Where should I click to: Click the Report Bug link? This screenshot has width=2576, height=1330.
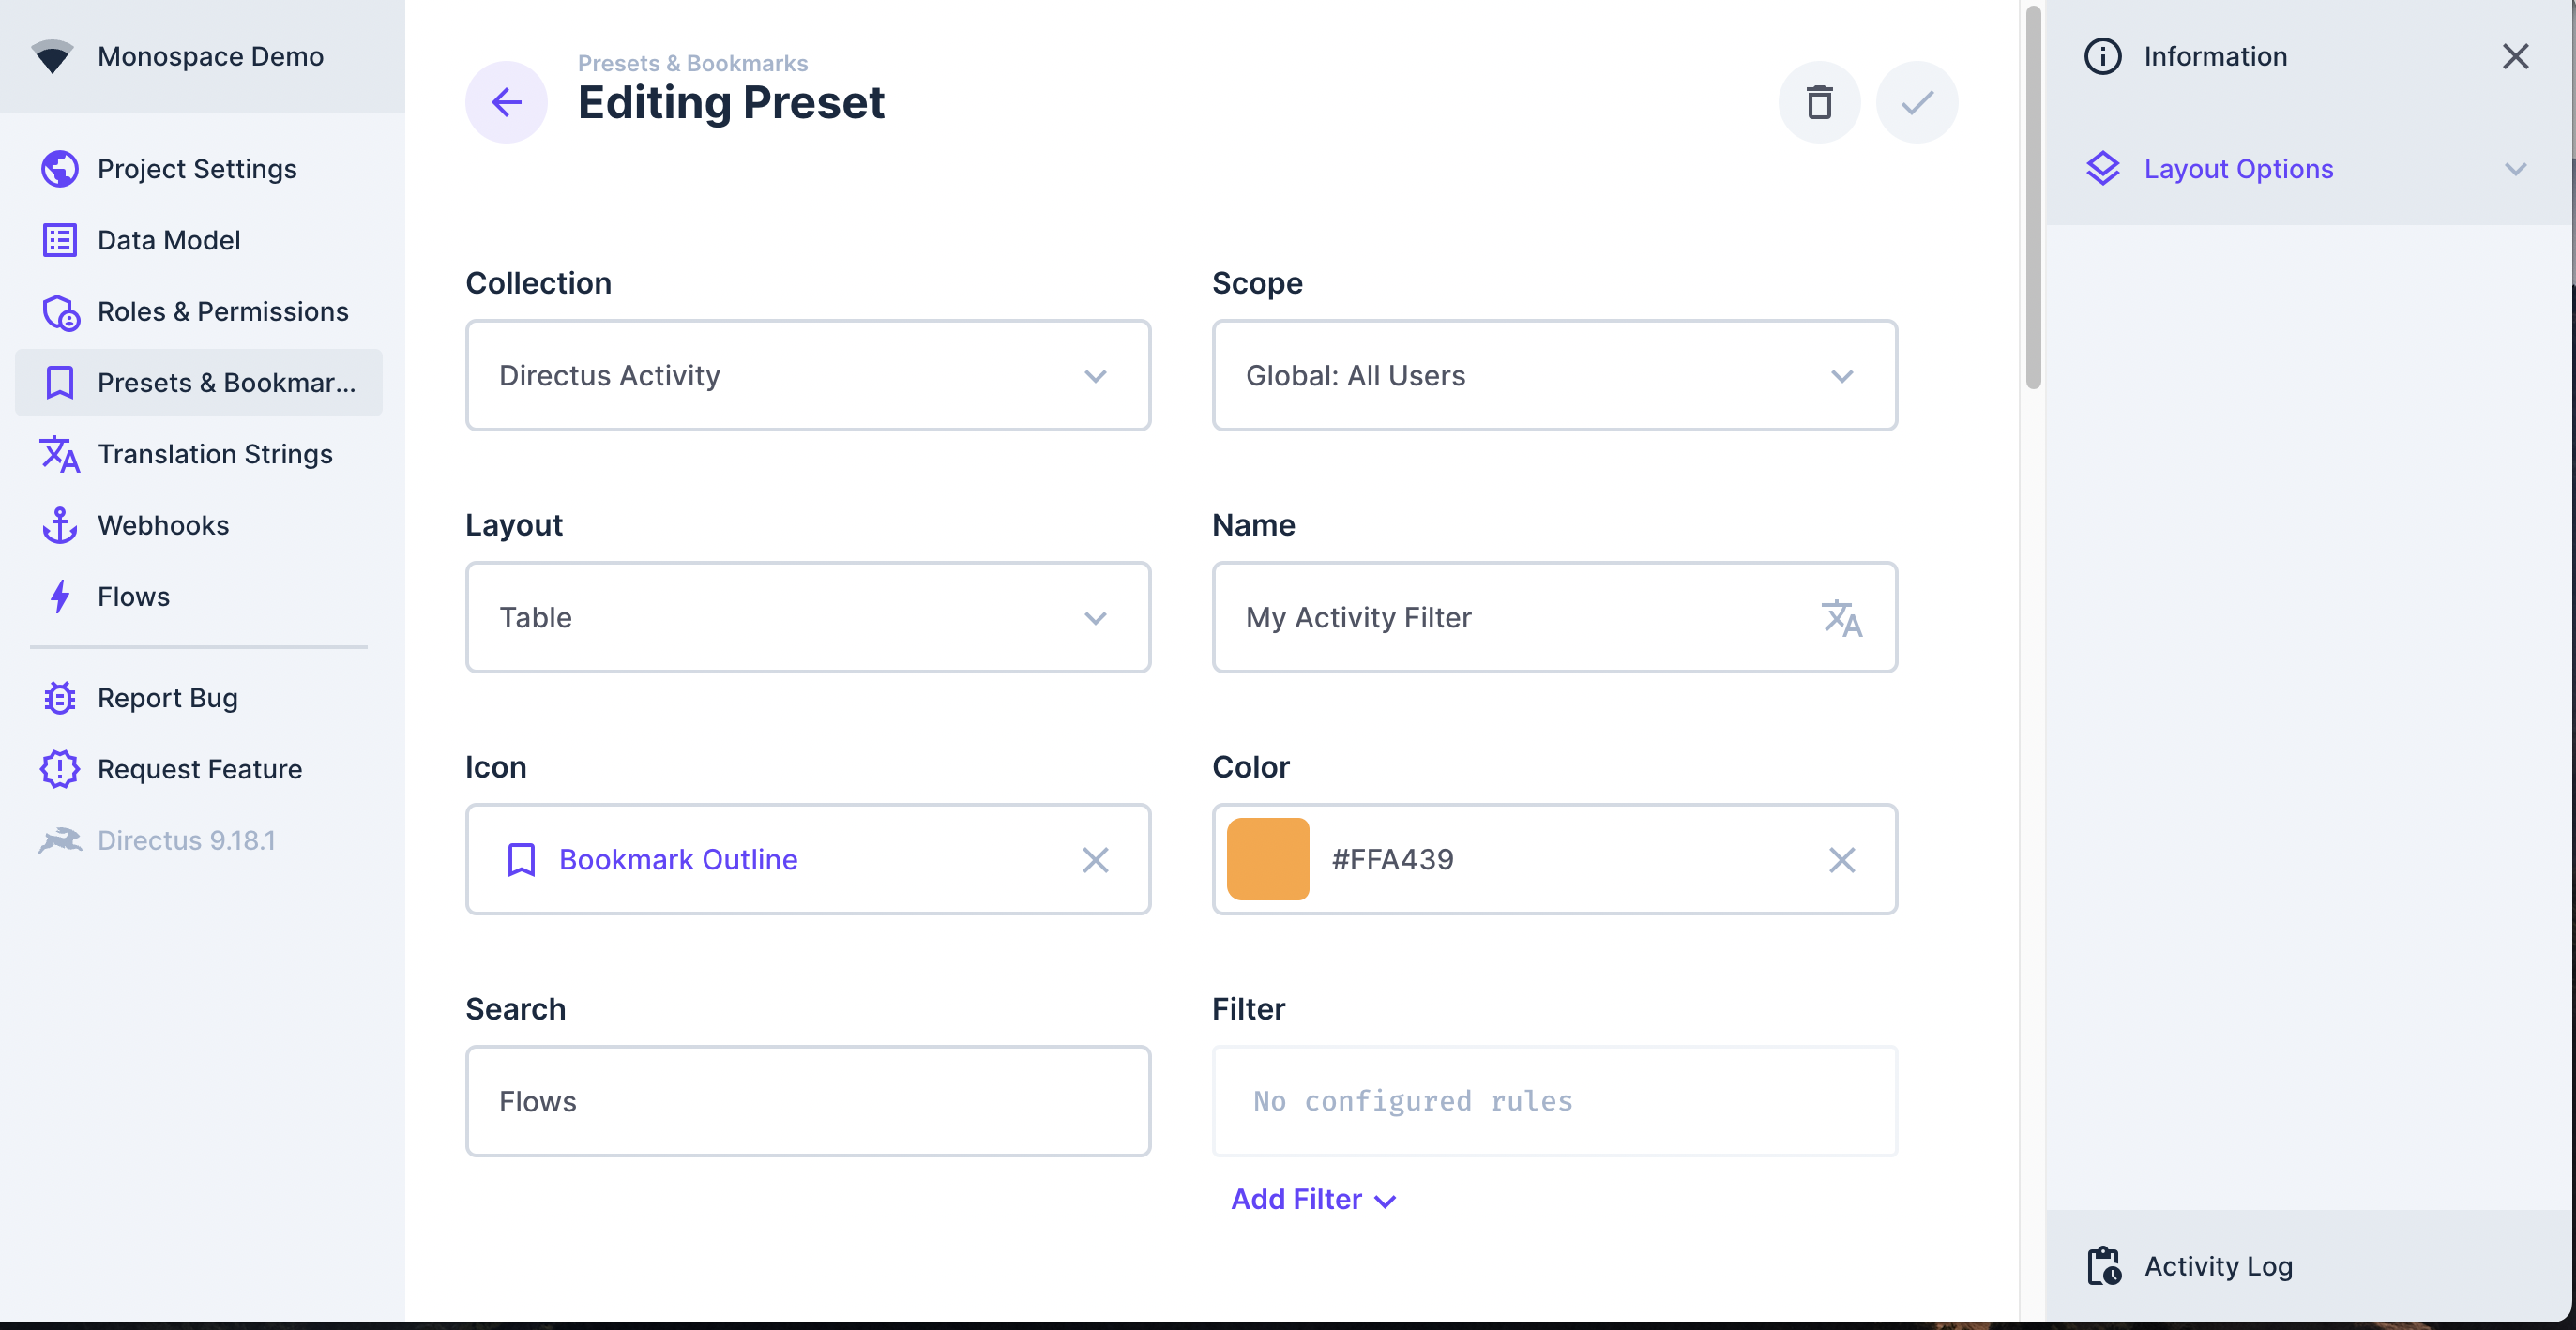point(198,698)
